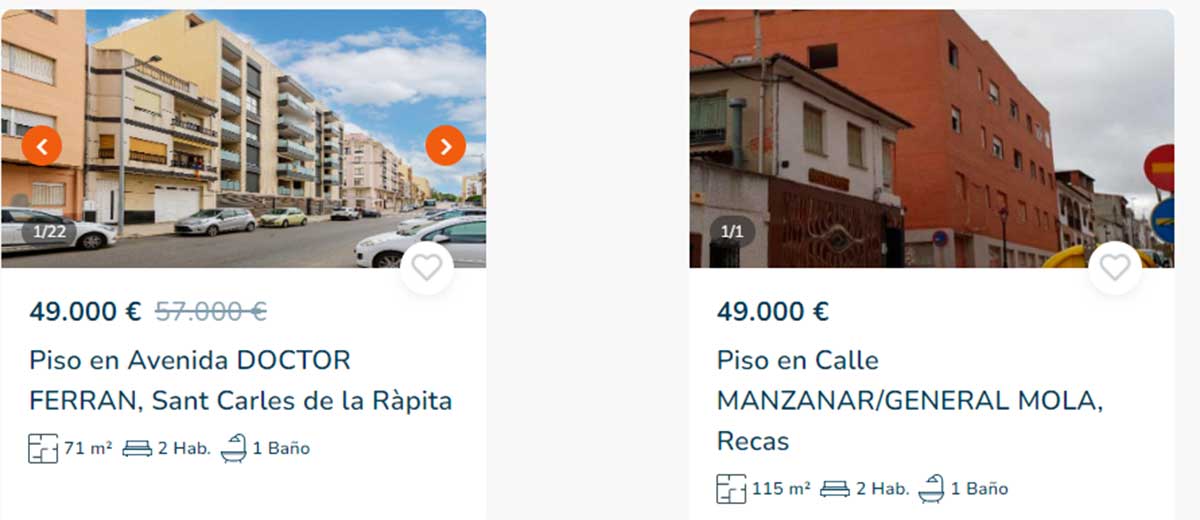Click the 1/22 photo counter badge
The image size is (1200, 520).
[50, 232]
